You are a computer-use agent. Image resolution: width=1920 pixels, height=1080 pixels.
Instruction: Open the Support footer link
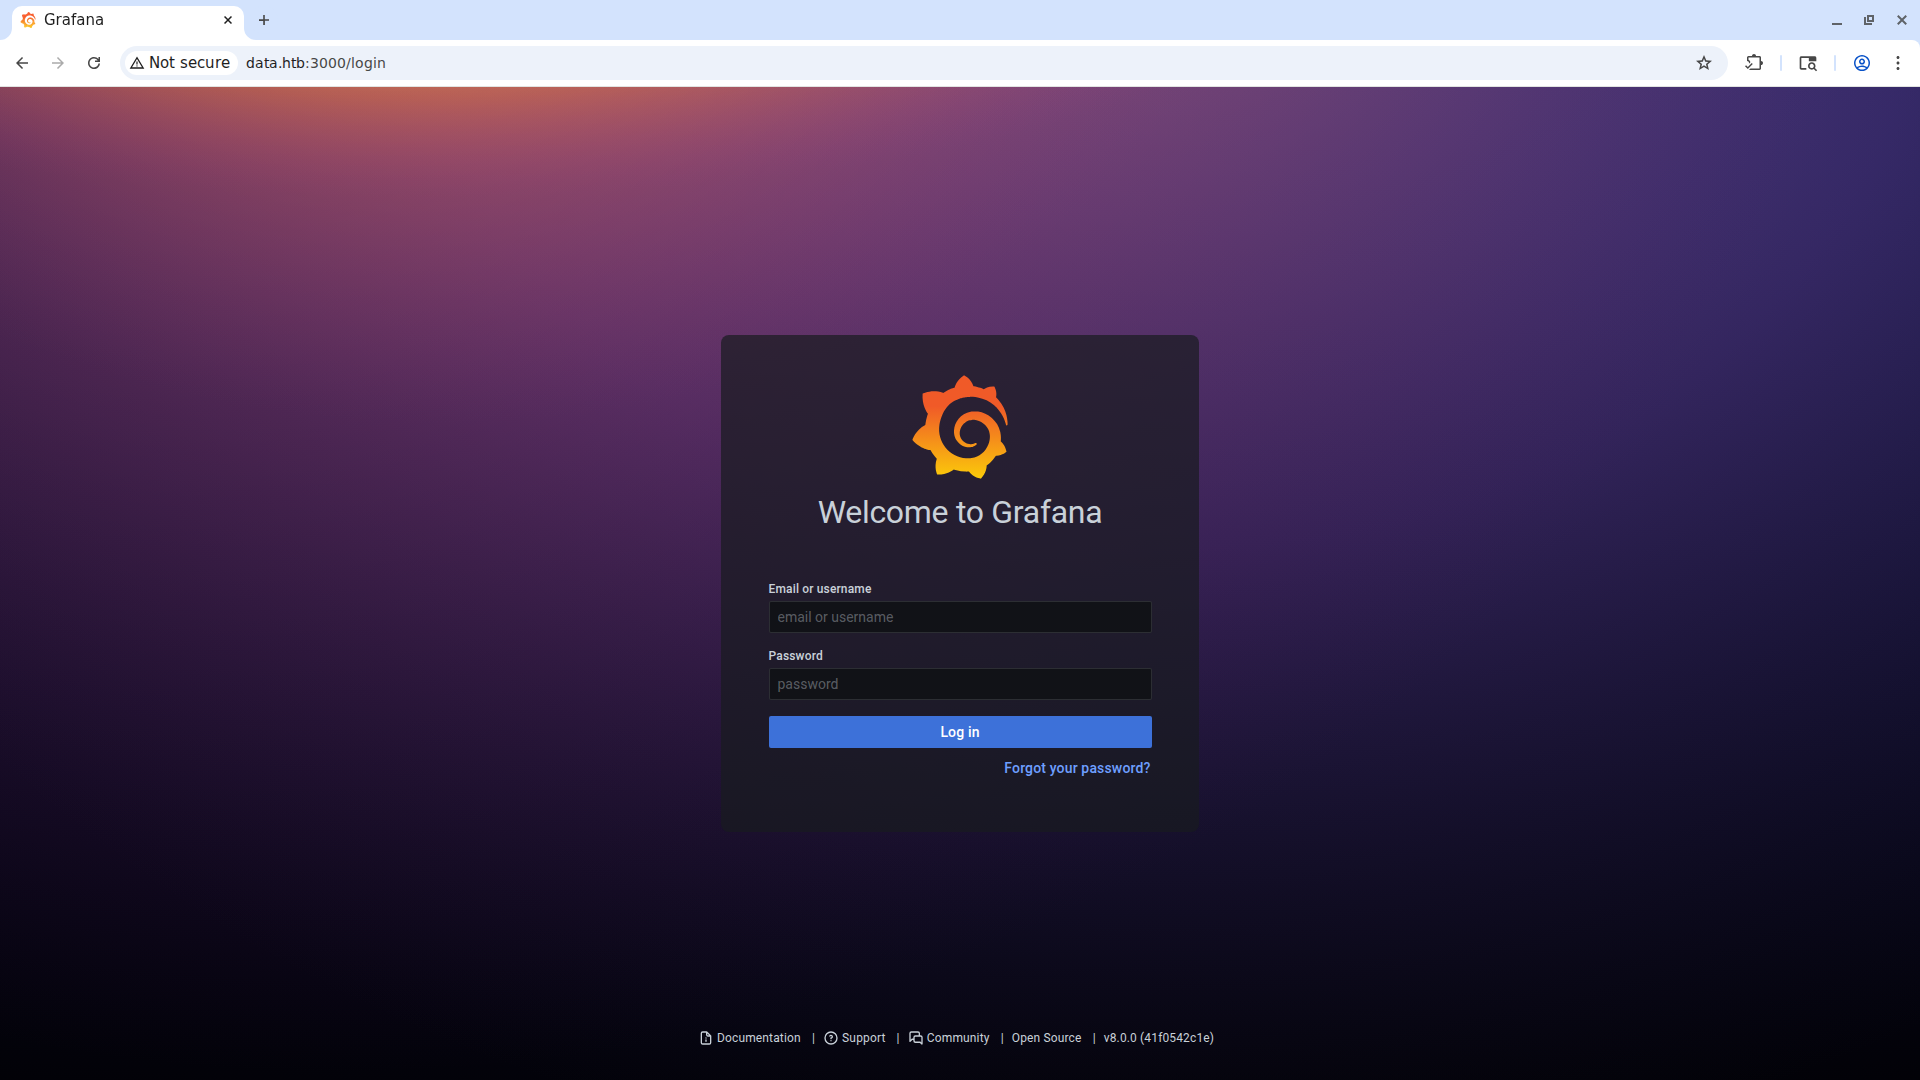[x=855, y=1038]
